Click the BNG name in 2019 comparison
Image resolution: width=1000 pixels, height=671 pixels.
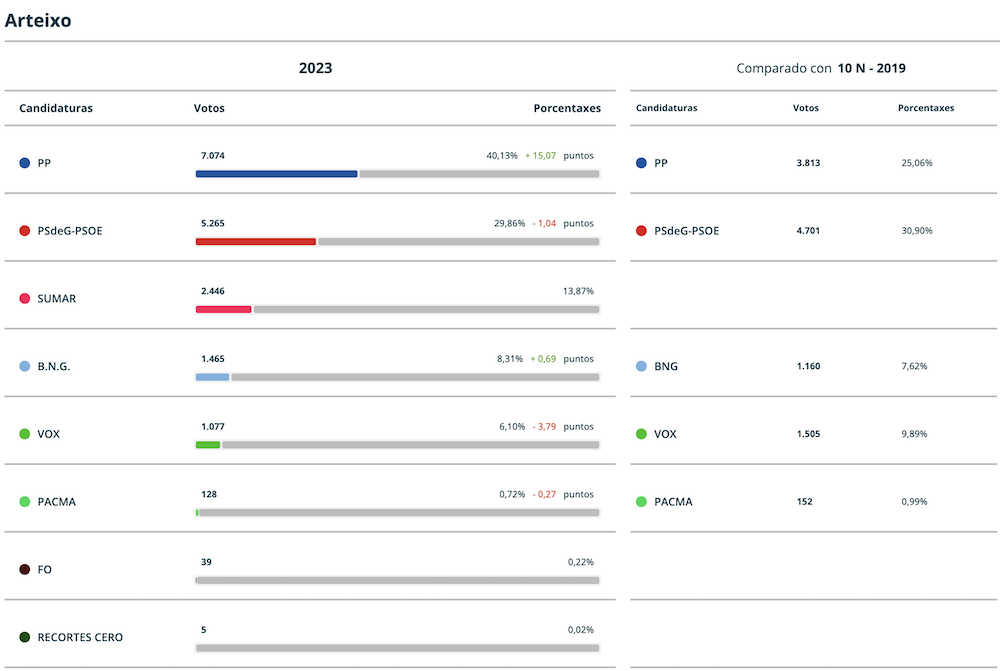665,367
